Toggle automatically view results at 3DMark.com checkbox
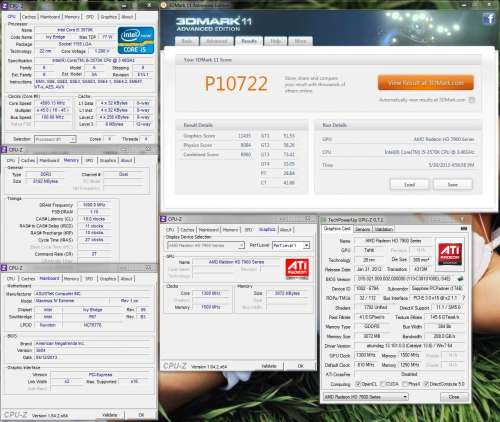500x422 pixels. pyautogui.click(x=472, y=100)
